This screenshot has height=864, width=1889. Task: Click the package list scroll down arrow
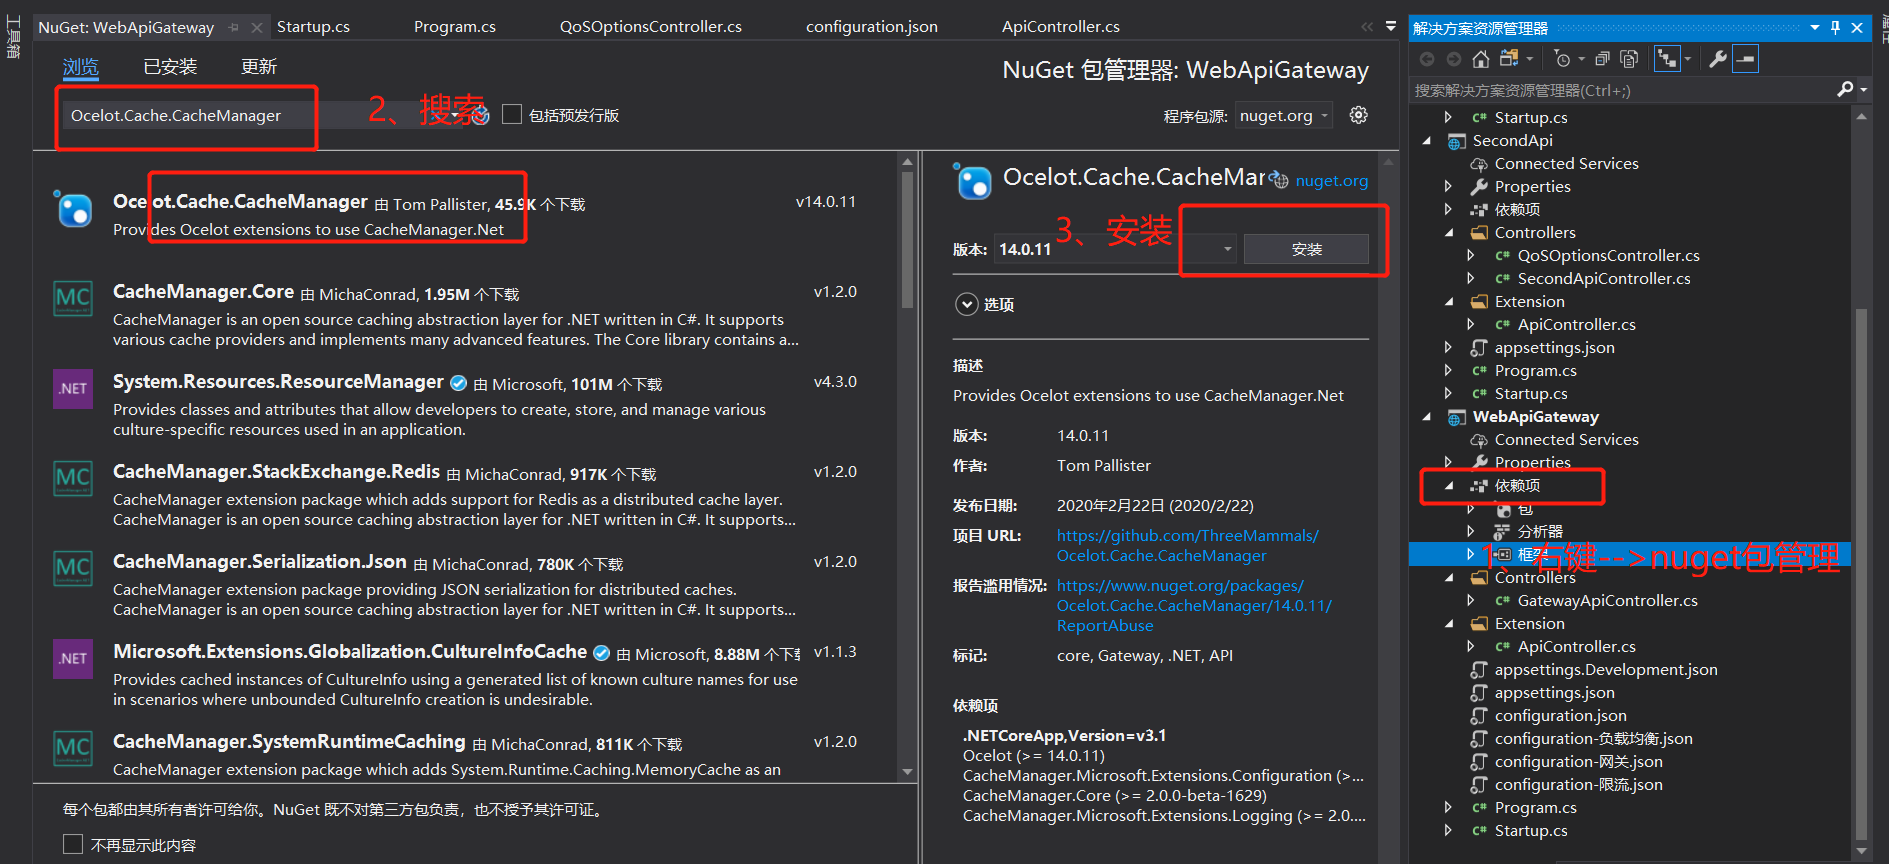(907, 771)
